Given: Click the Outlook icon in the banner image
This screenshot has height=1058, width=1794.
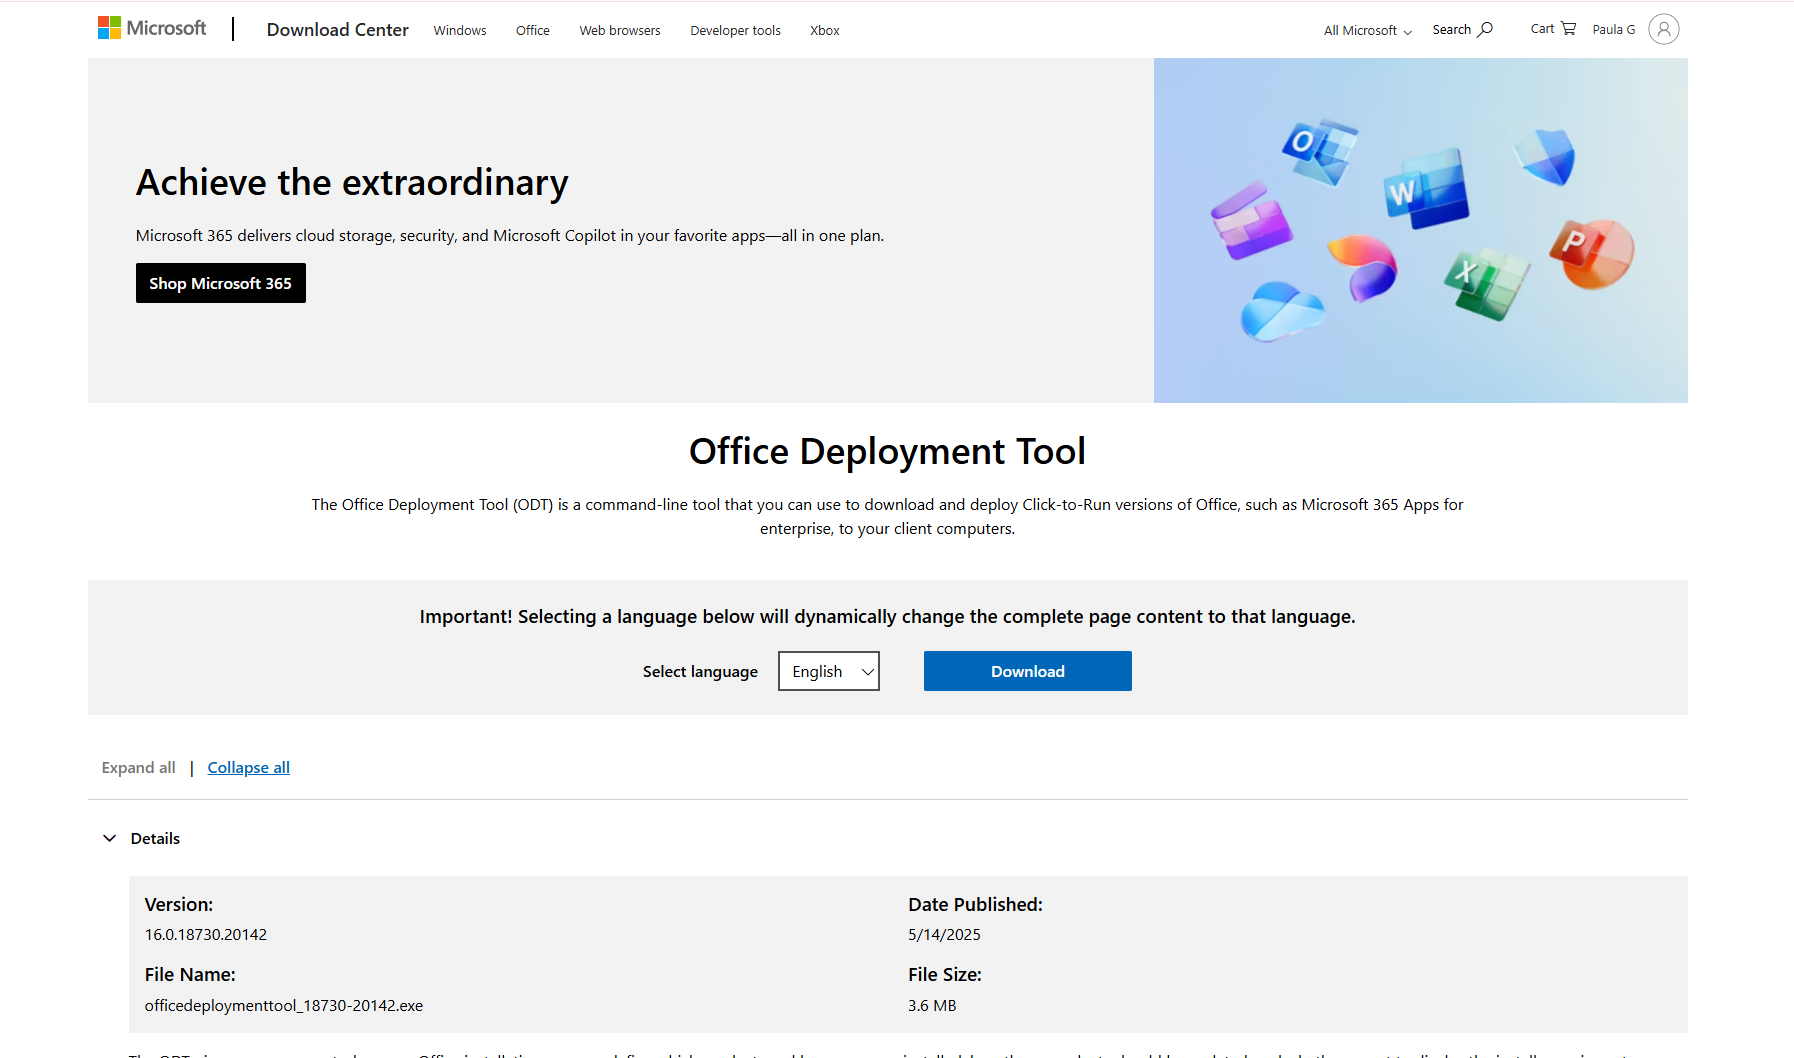Looking at the screenshot, I should (1317, 150).
